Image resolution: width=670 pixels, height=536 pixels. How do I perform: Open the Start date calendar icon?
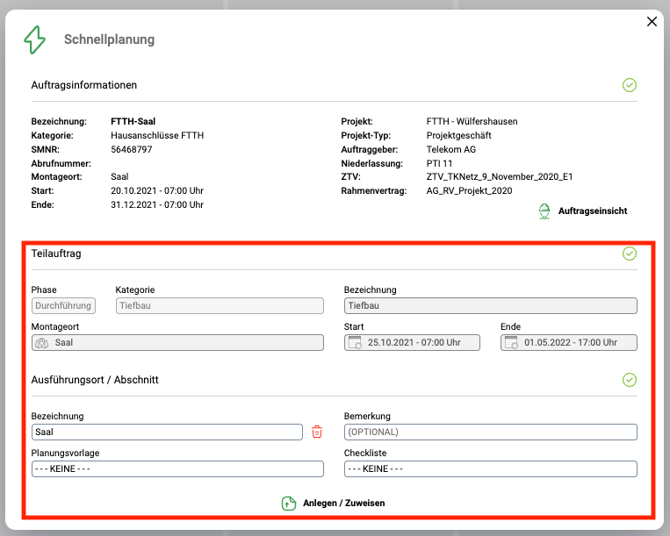coord(355,343)
